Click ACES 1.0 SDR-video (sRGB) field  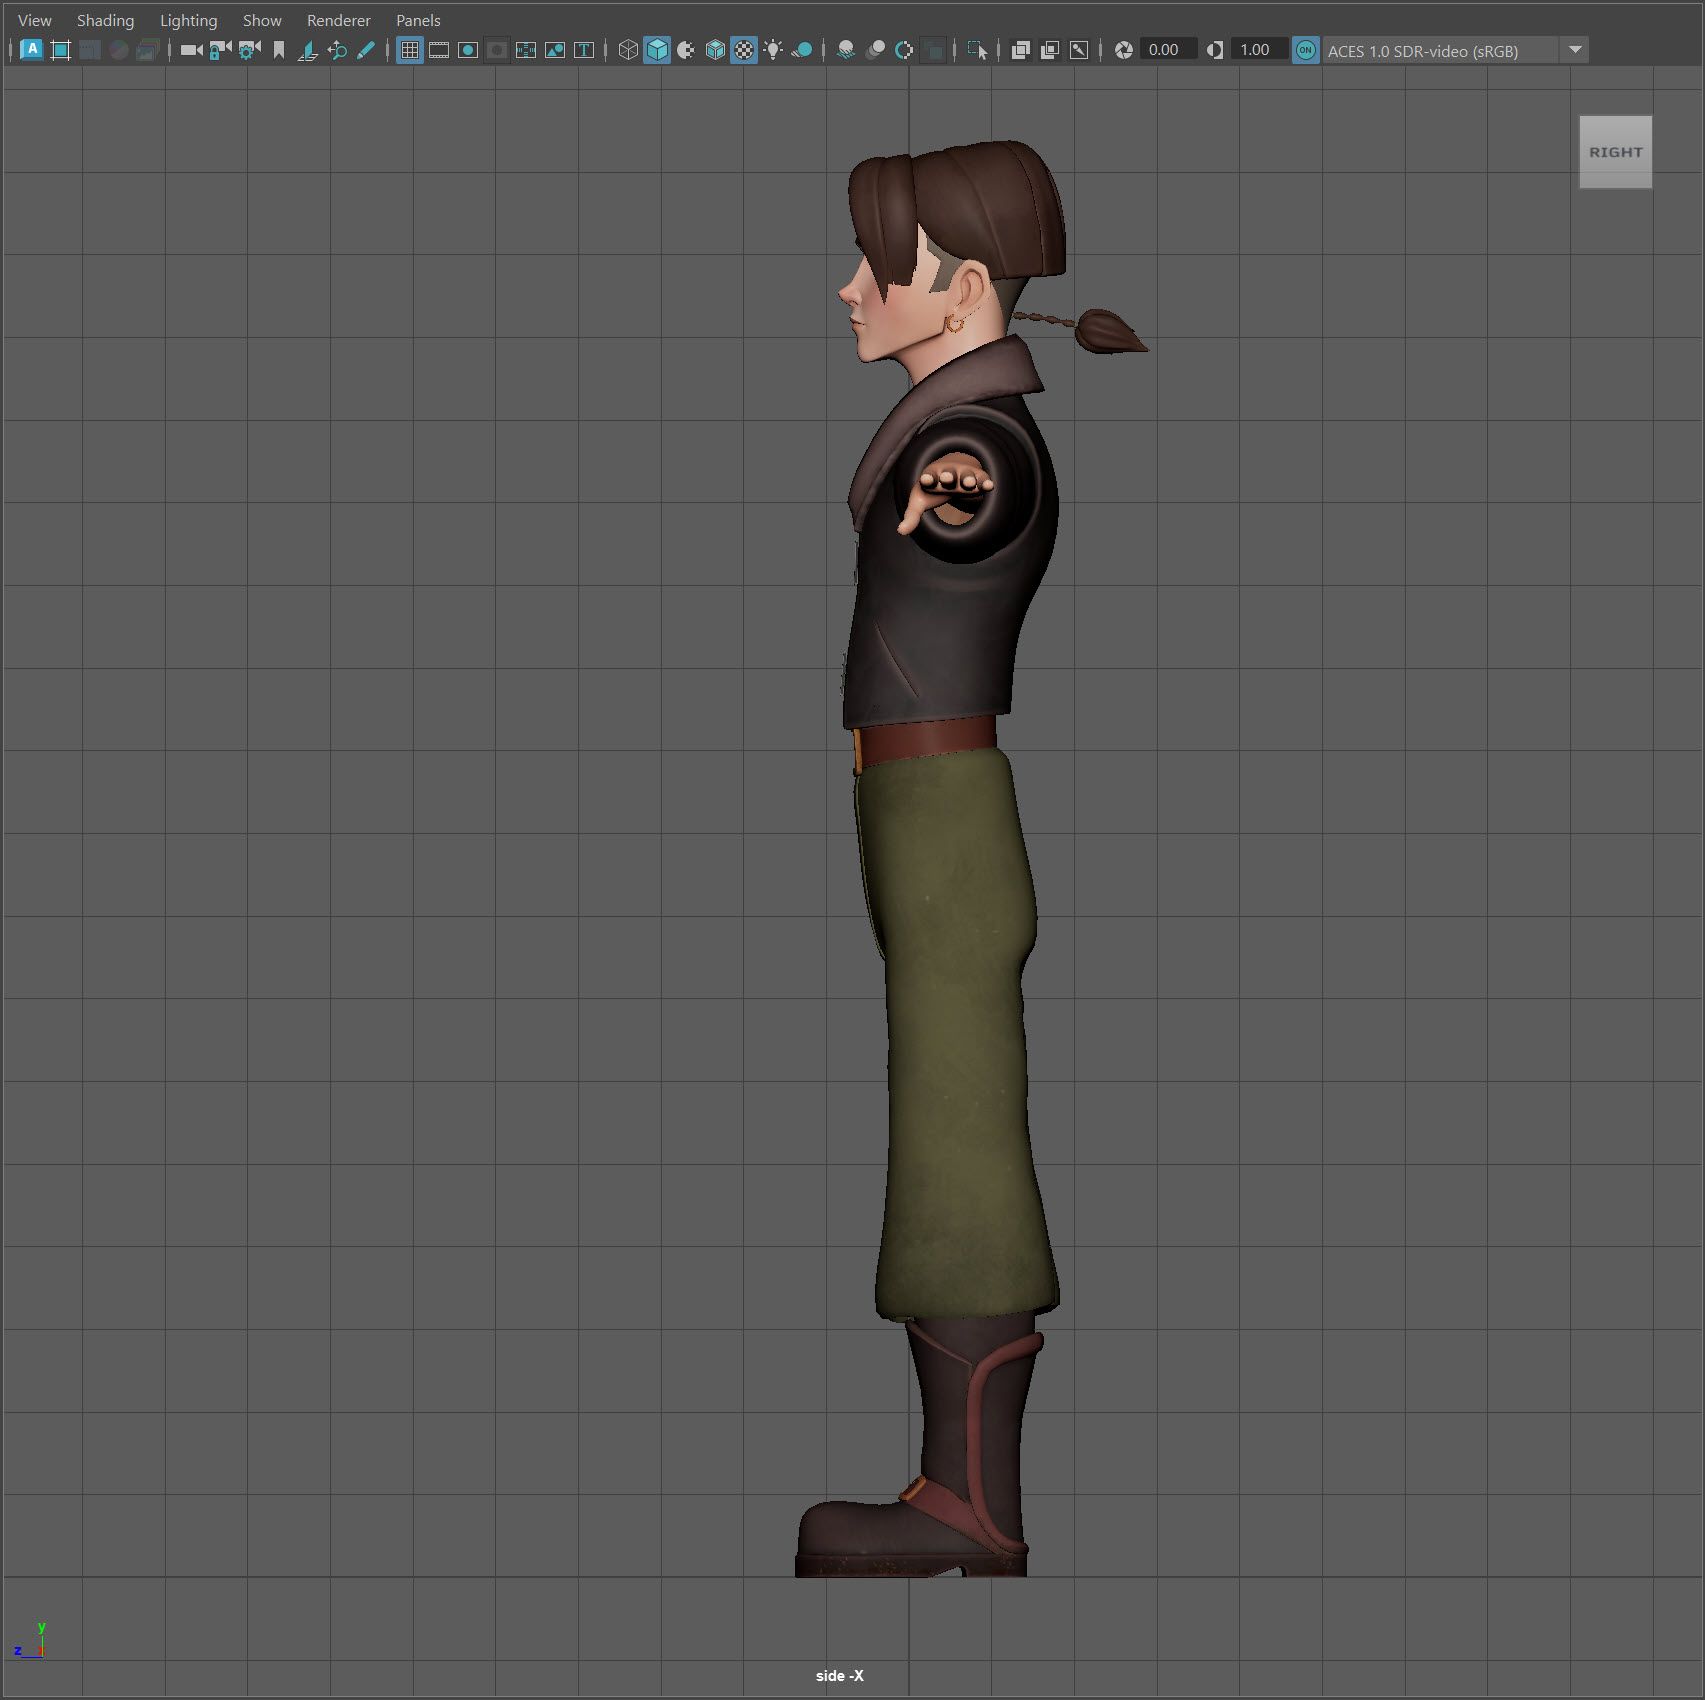pyautogui.click(x=1440, y=50)
